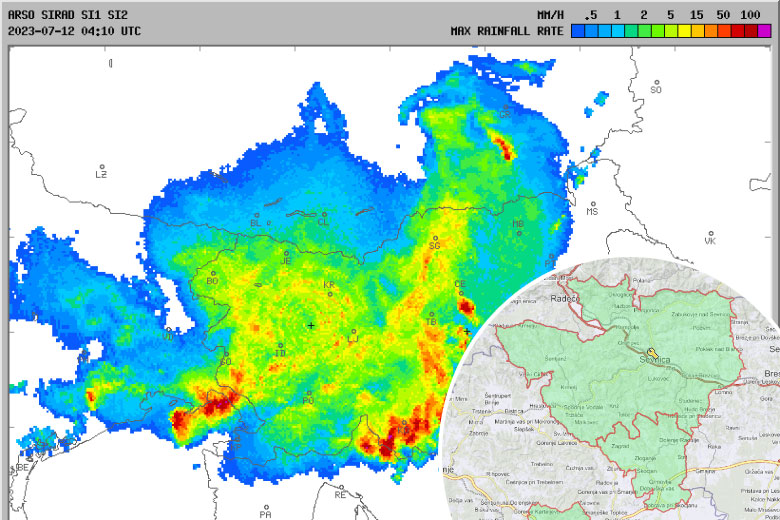Click the MAX RAINFALL RATE legend title

507,31
